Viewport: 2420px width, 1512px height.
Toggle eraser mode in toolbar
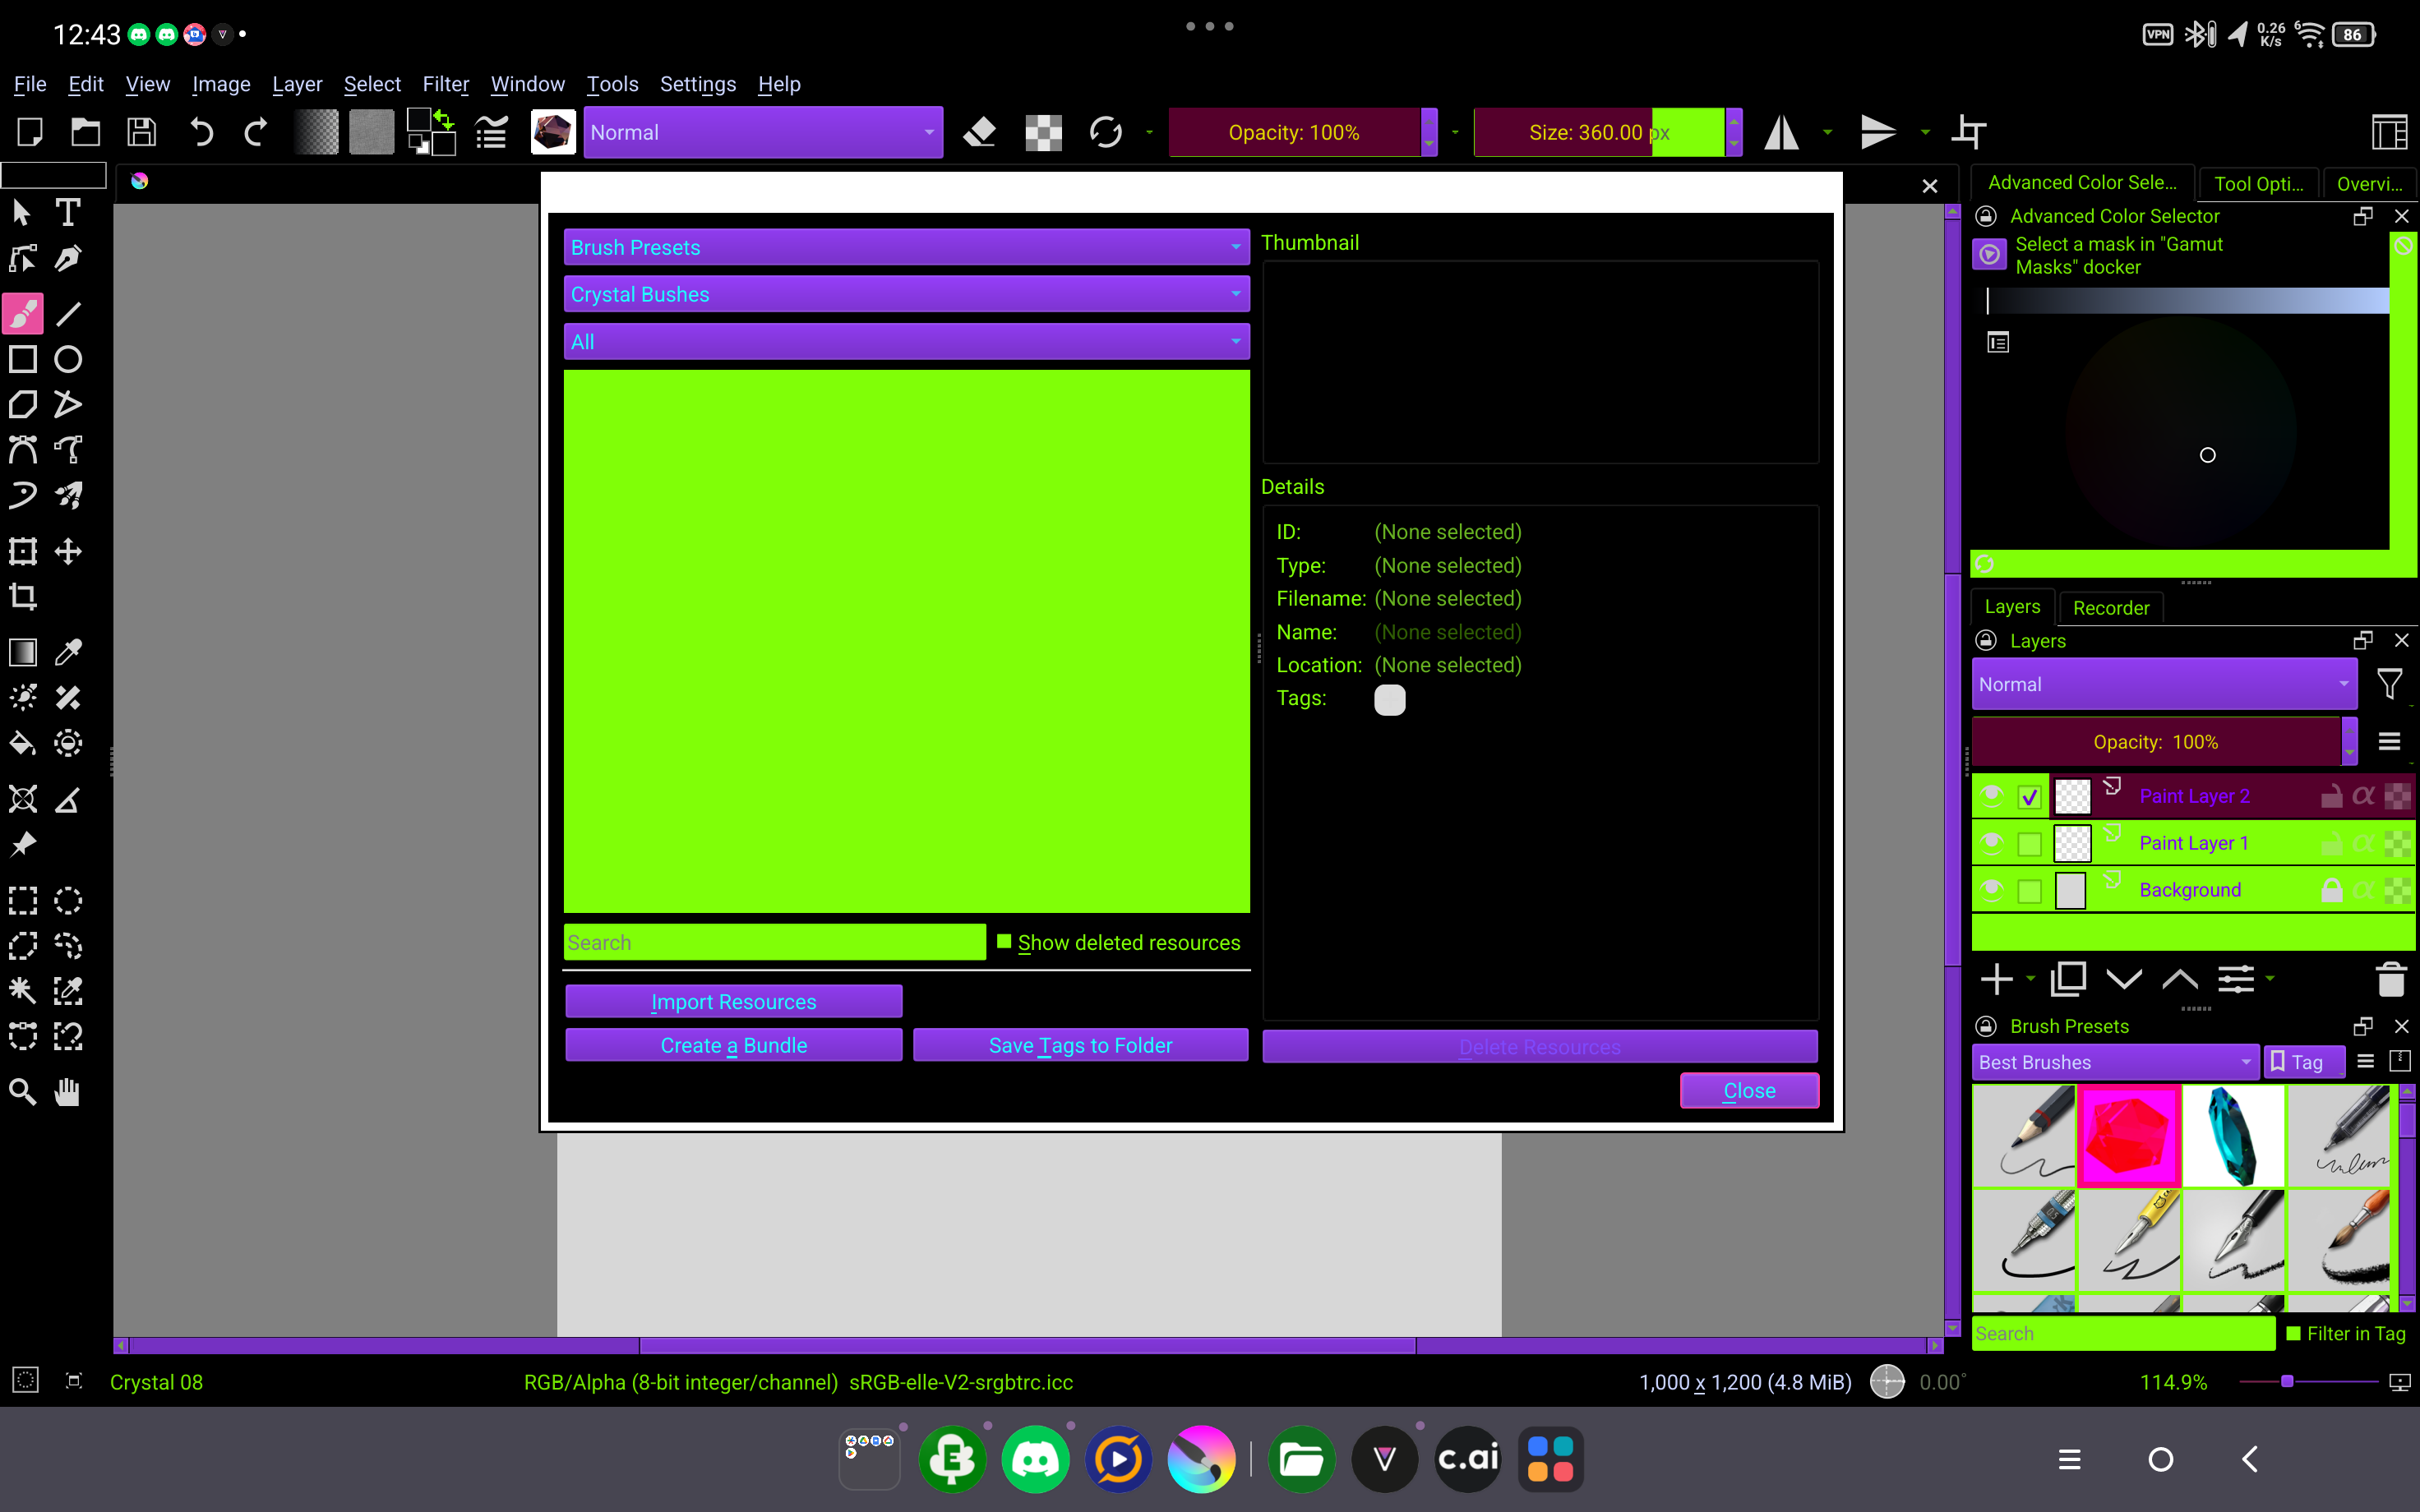(979, 132)
